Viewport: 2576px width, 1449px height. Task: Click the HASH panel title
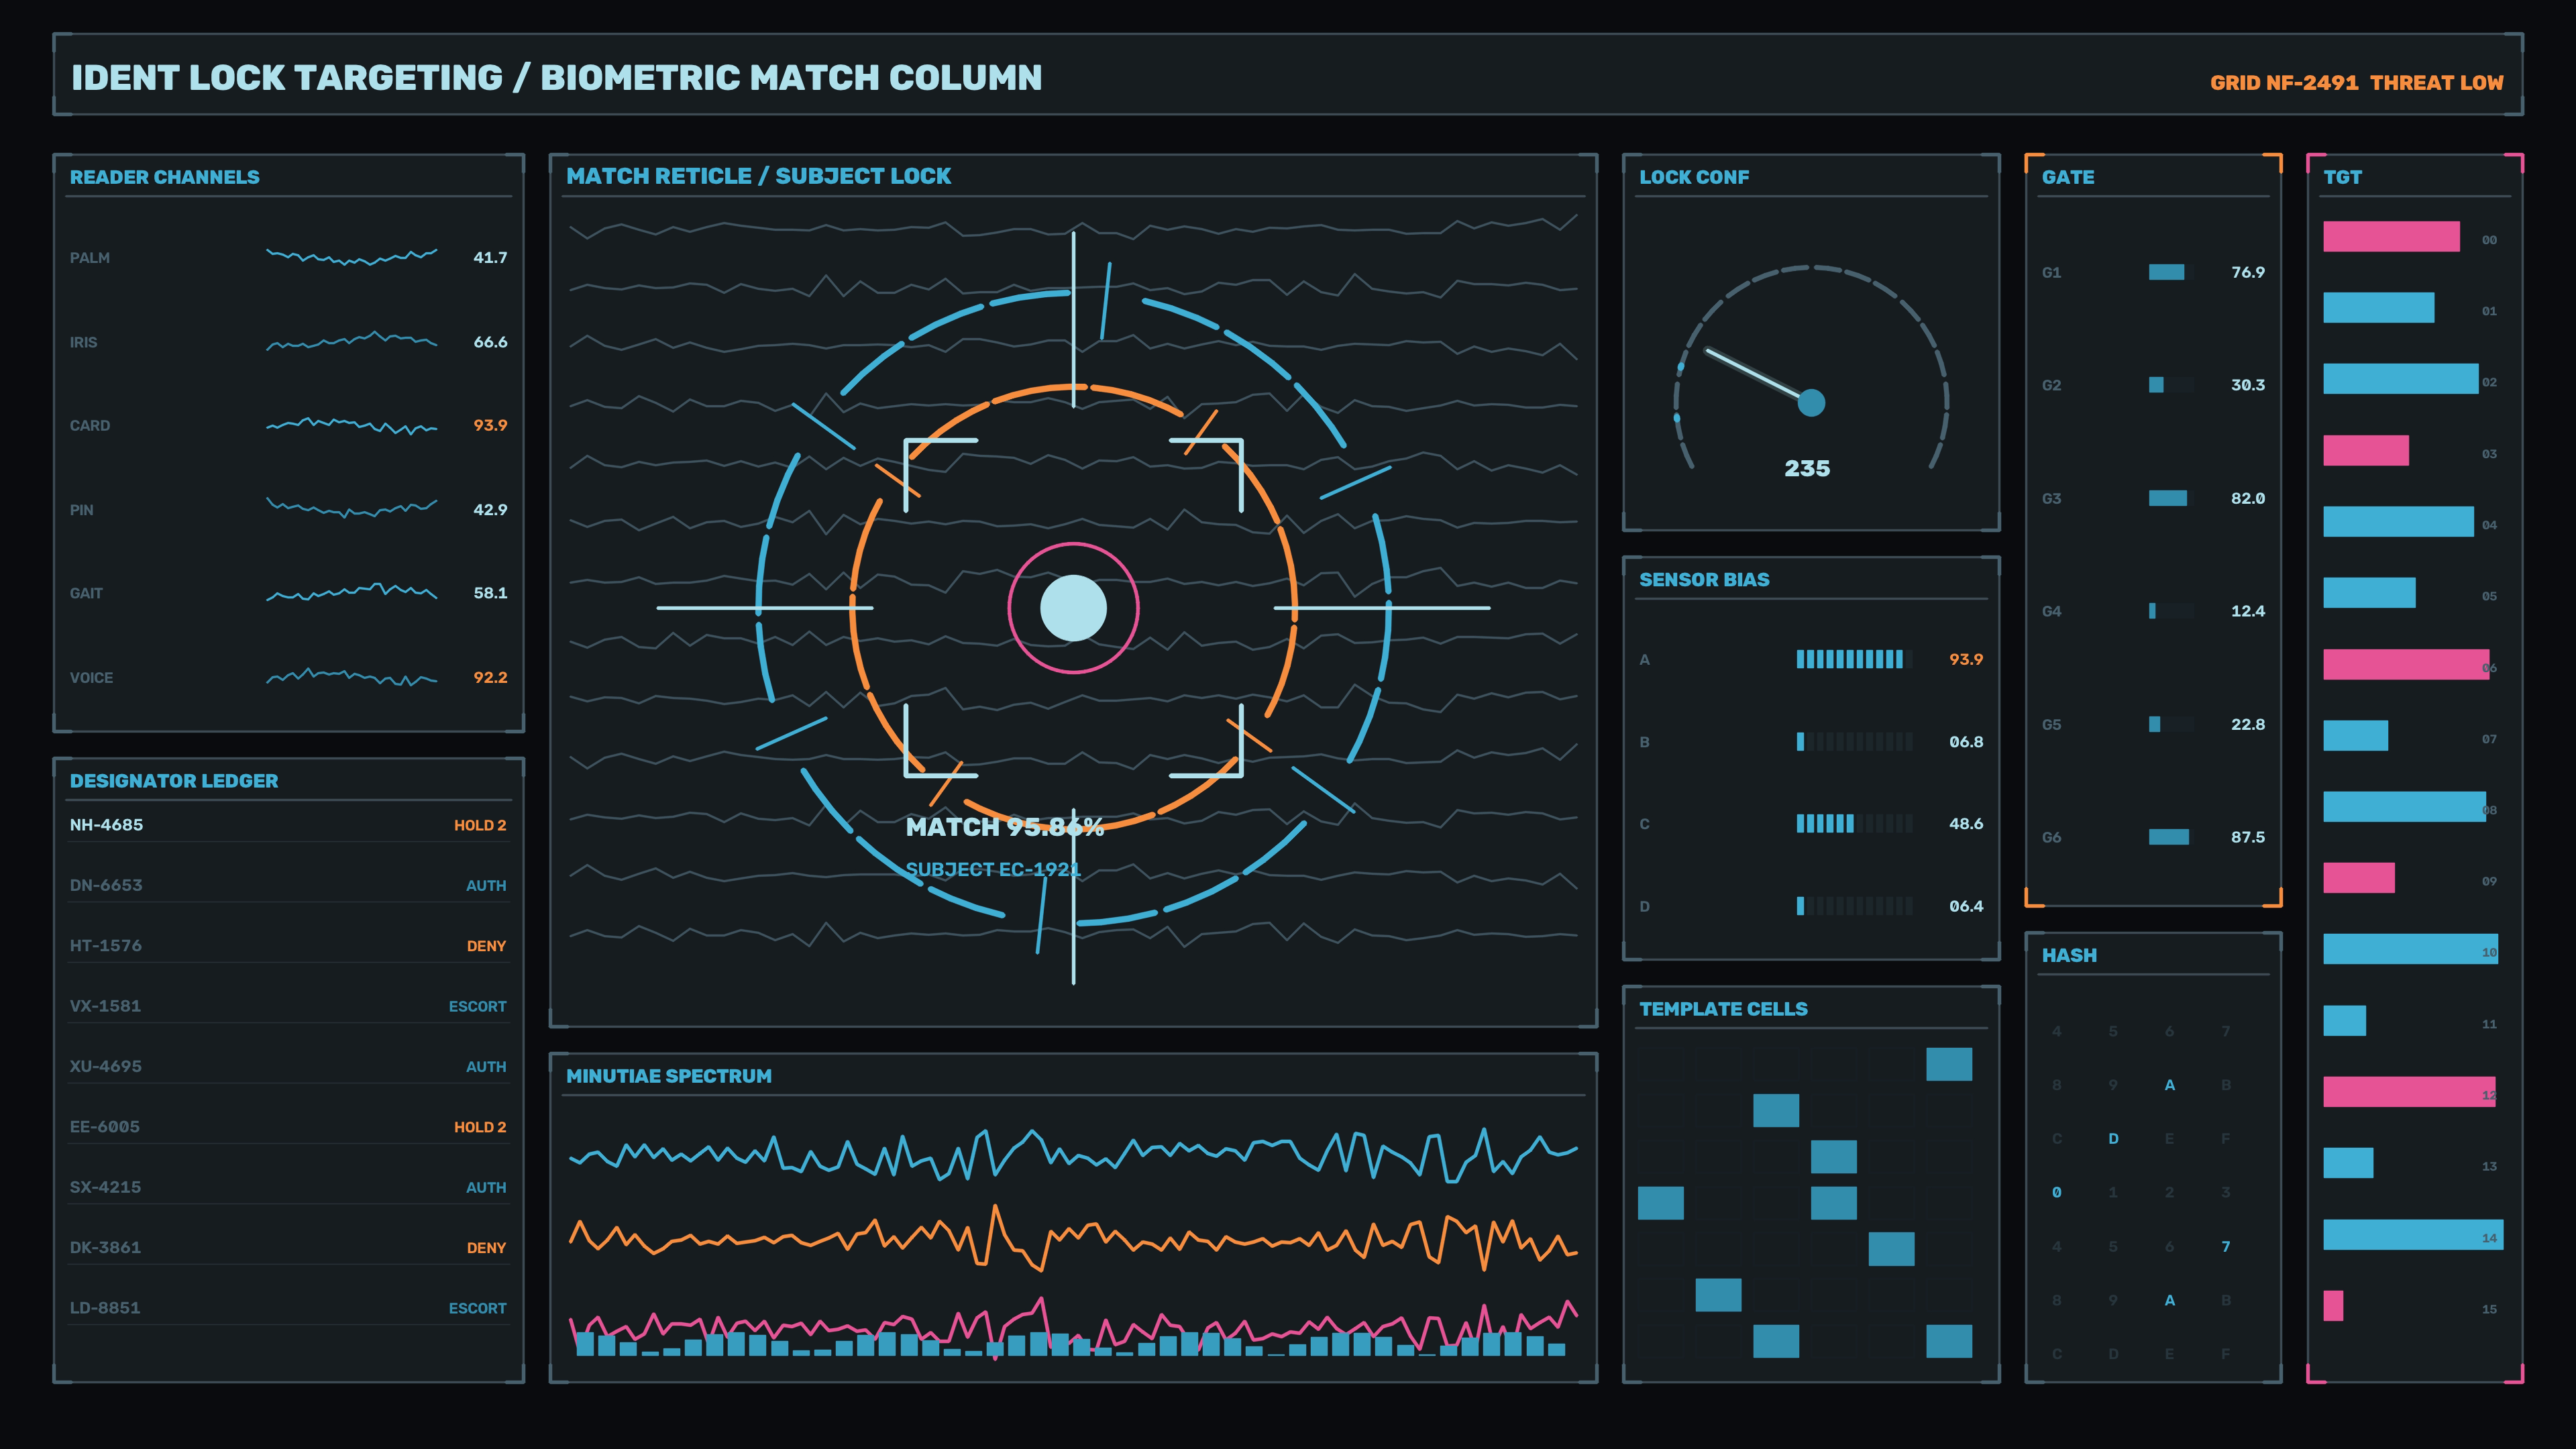[2069, 955]
